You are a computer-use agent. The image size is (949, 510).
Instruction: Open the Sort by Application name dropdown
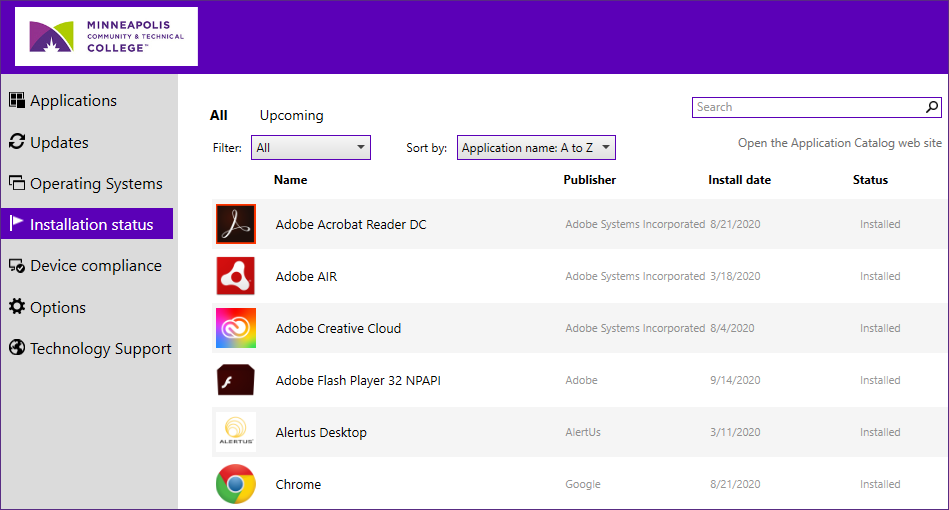tap(536, 148)
